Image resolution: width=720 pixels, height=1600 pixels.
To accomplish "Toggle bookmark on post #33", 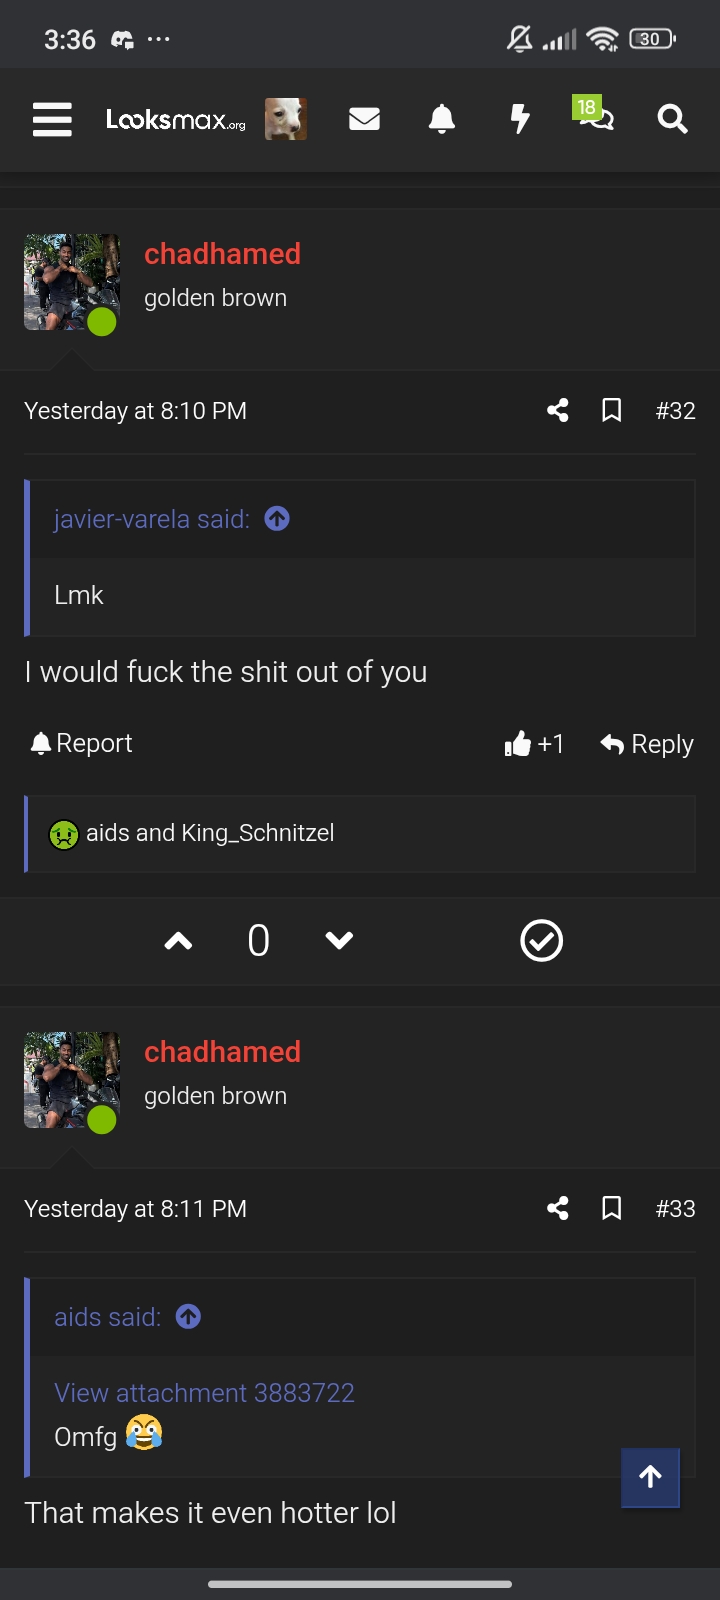I will tap(612, 1208).
